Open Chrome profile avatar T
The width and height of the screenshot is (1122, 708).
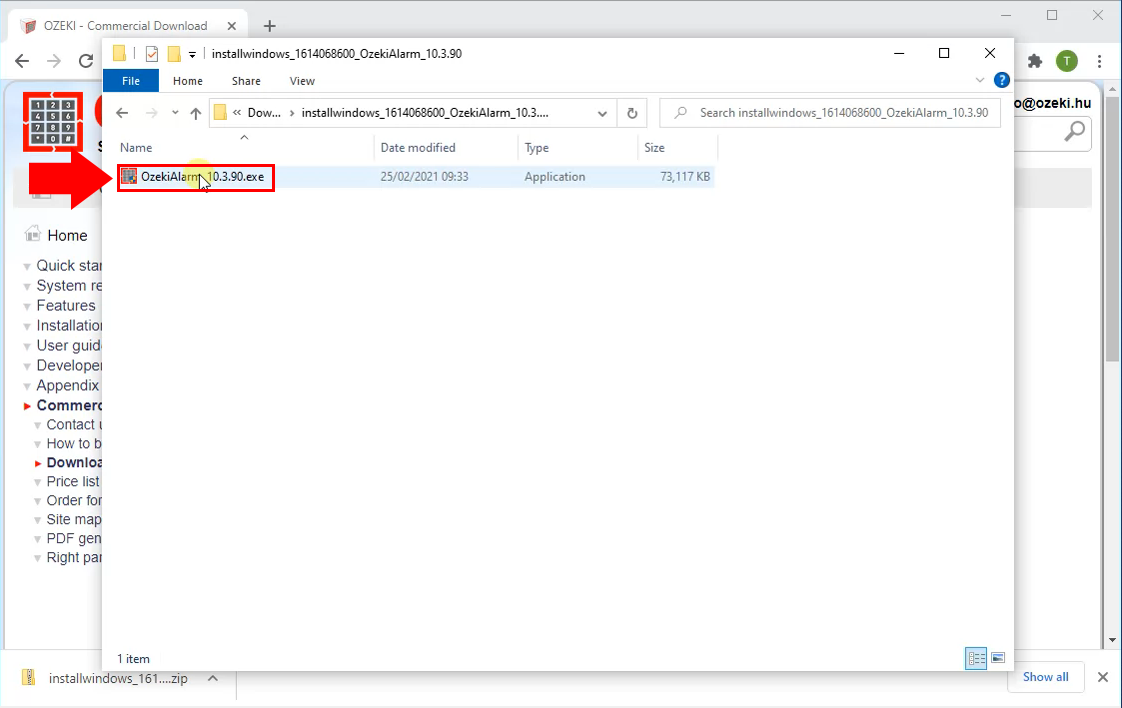[1066, 61]
